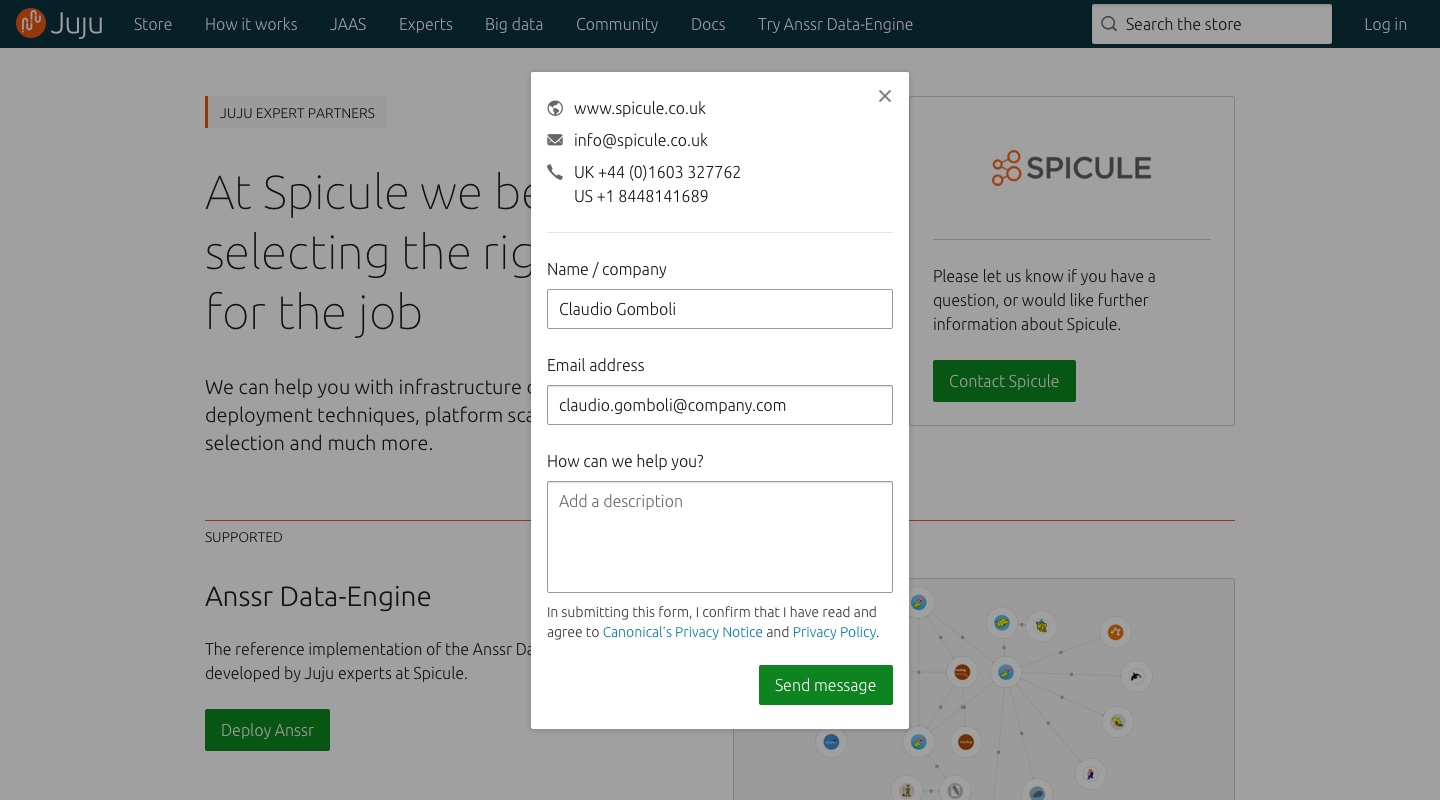Click the JUJU EXPERT PARTNERS label
This screenshot has width=1440, height=800.
297,113
